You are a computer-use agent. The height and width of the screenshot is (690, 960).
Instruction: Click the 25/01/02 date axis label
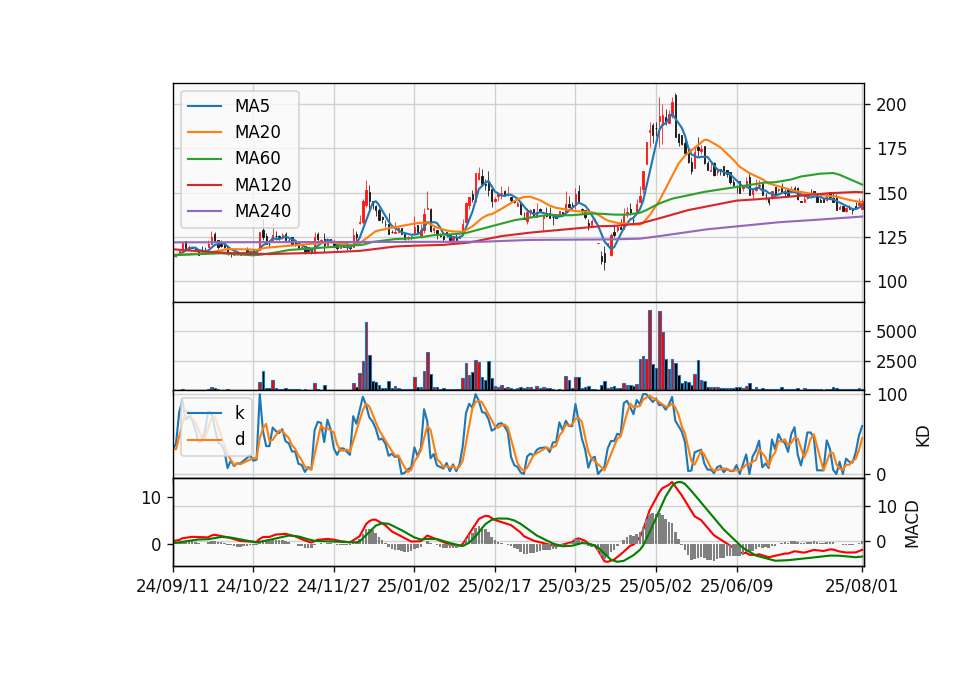pos(414,586)
